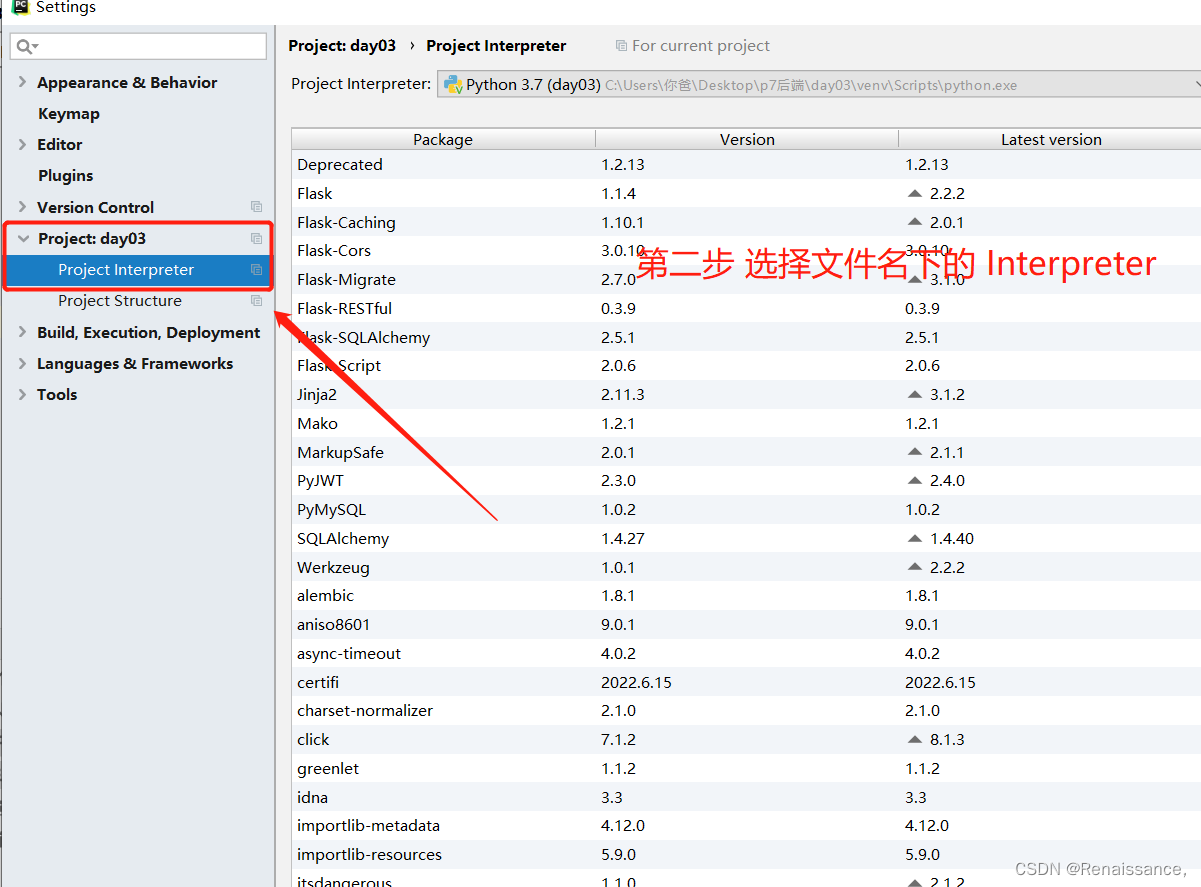Click Project: day03 breadcrumb
Screen dimensions: 1201x887
pos(342,46)
